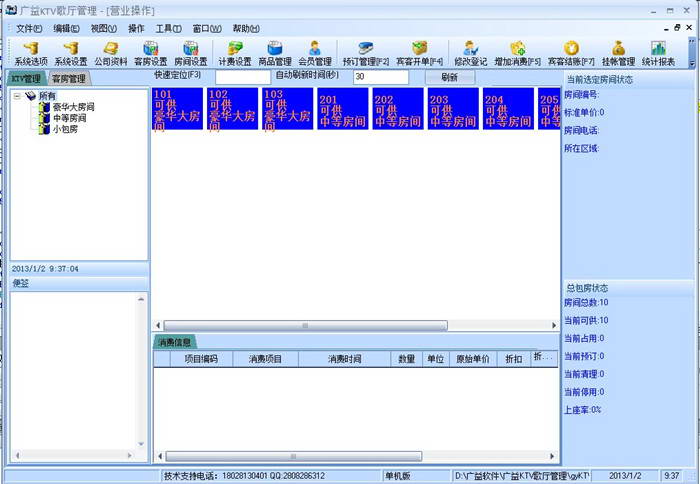Open 修改登记 toolbar icon
The image size is (700, 484).
coord(471,54)
